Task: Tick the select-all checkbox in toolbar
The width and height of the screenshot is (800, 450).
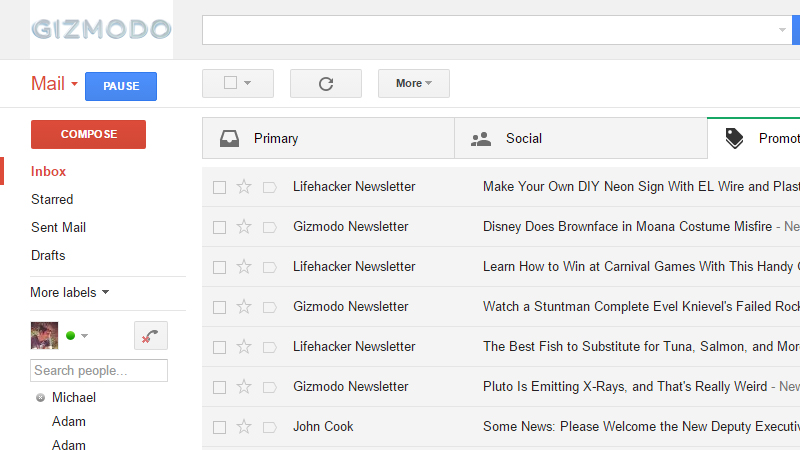Action: coord(231,83)
